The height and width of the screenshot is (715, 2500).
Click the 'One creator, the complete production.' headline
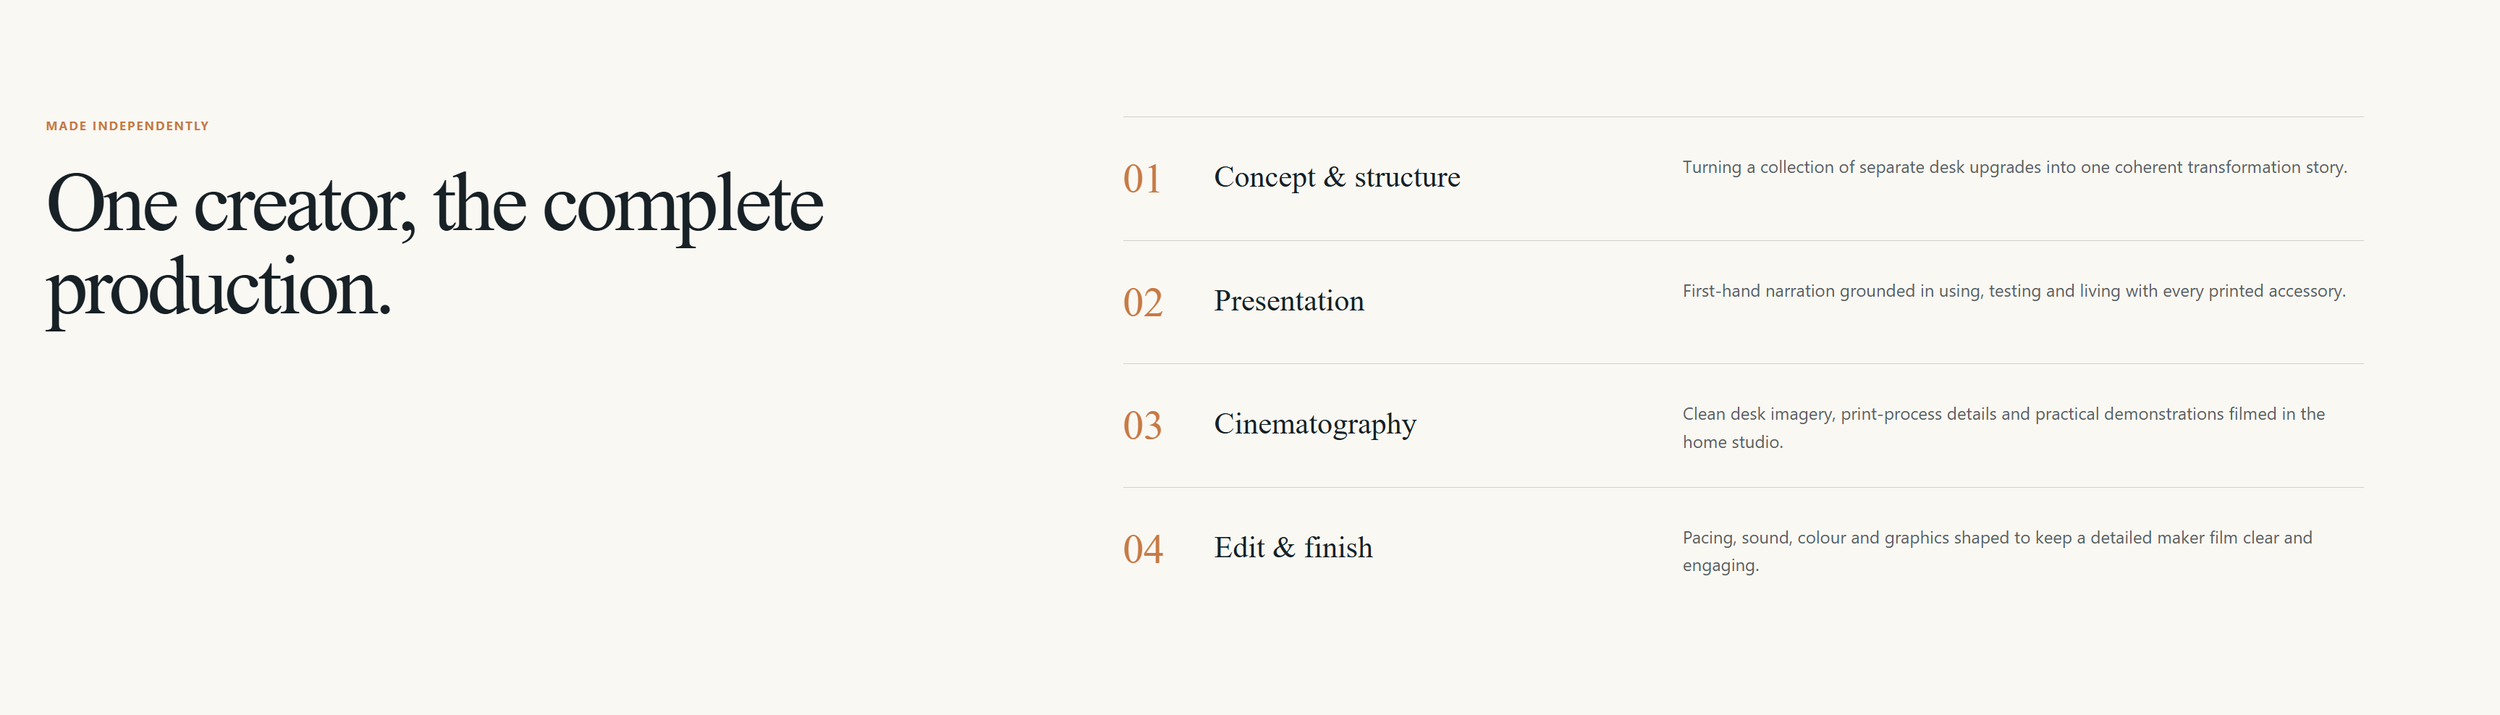point(435,247)
